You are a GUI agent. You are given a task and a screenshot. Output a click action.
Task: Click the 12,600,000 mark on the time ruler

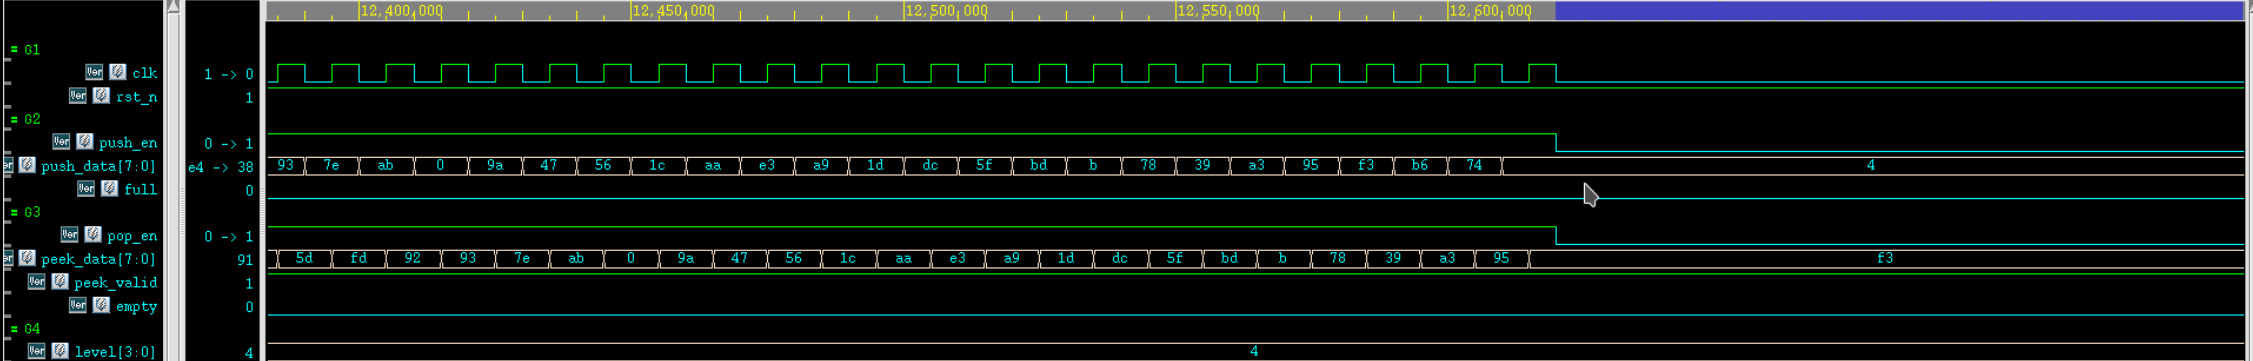pos(1490,10)
